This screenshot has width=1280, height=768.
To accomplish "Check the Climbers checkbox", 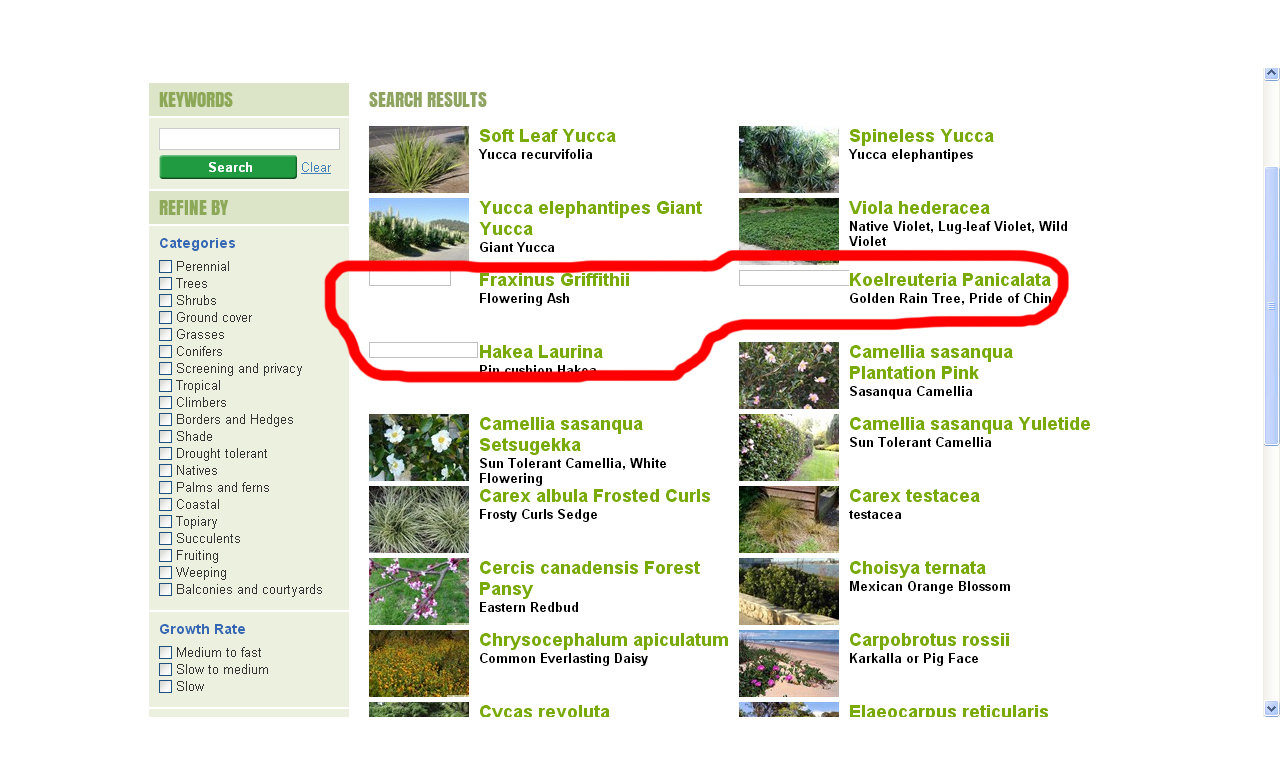I will click(x=165, y=402).
